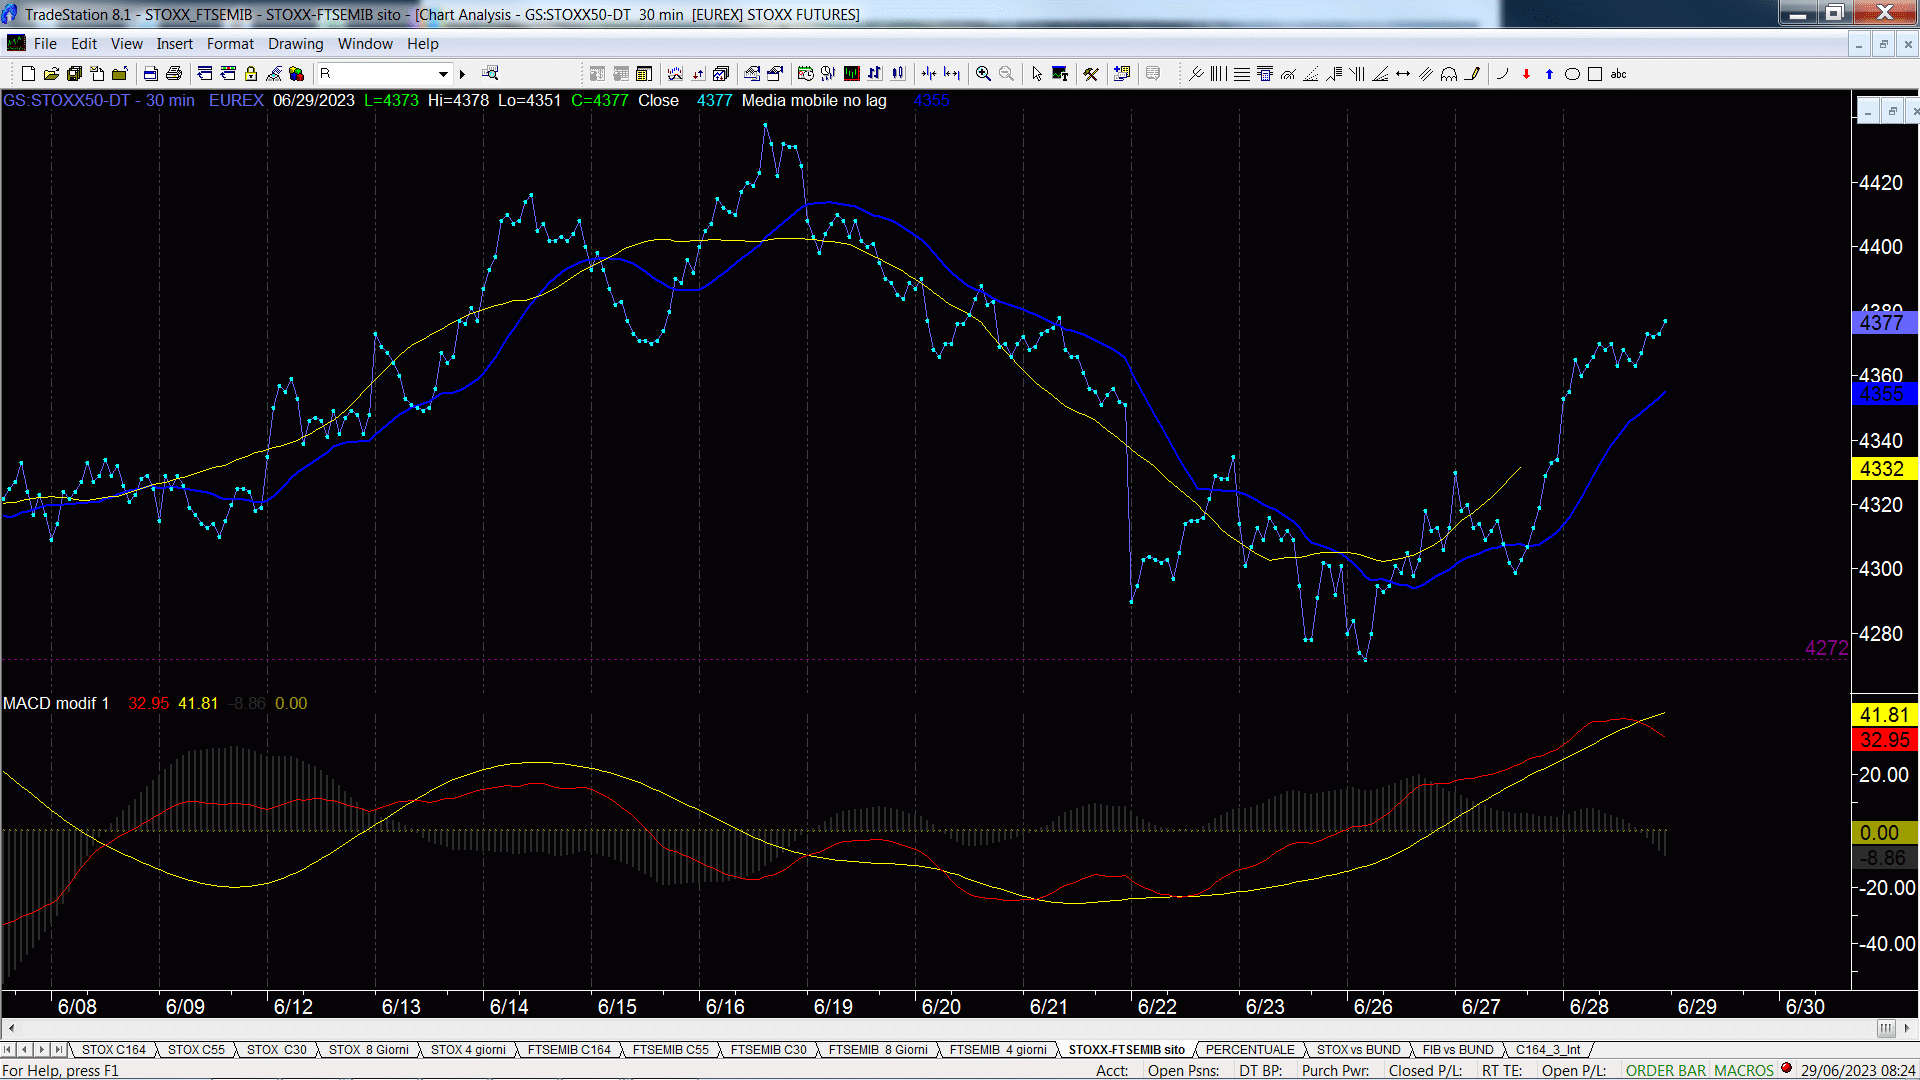Switch to the FTSEMIB C164 tab
This screenshot has height=1080, width=1920.
point(569,1049)
